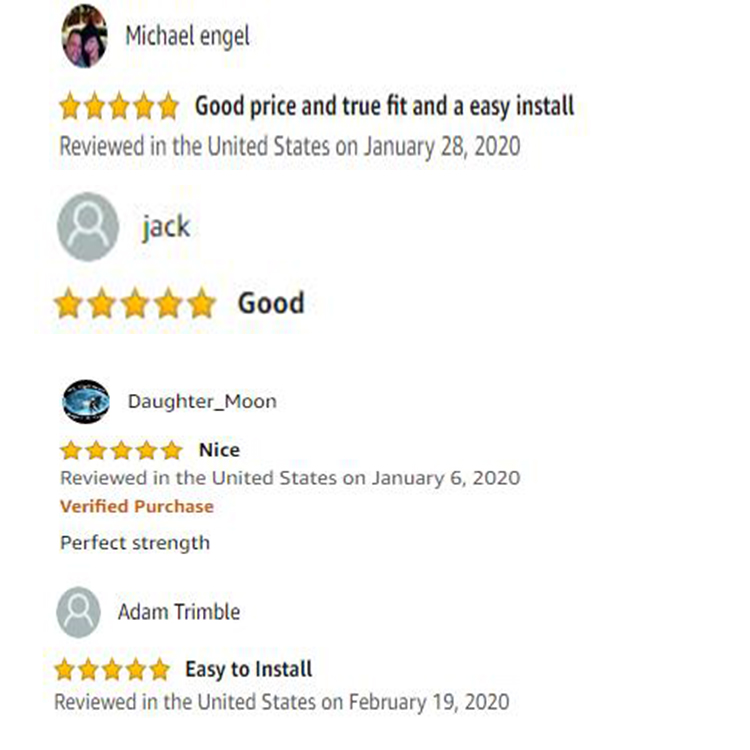The image size is (750, 750).
Task: Open reviewer profile name Michael engel
Action: (187, 36)
